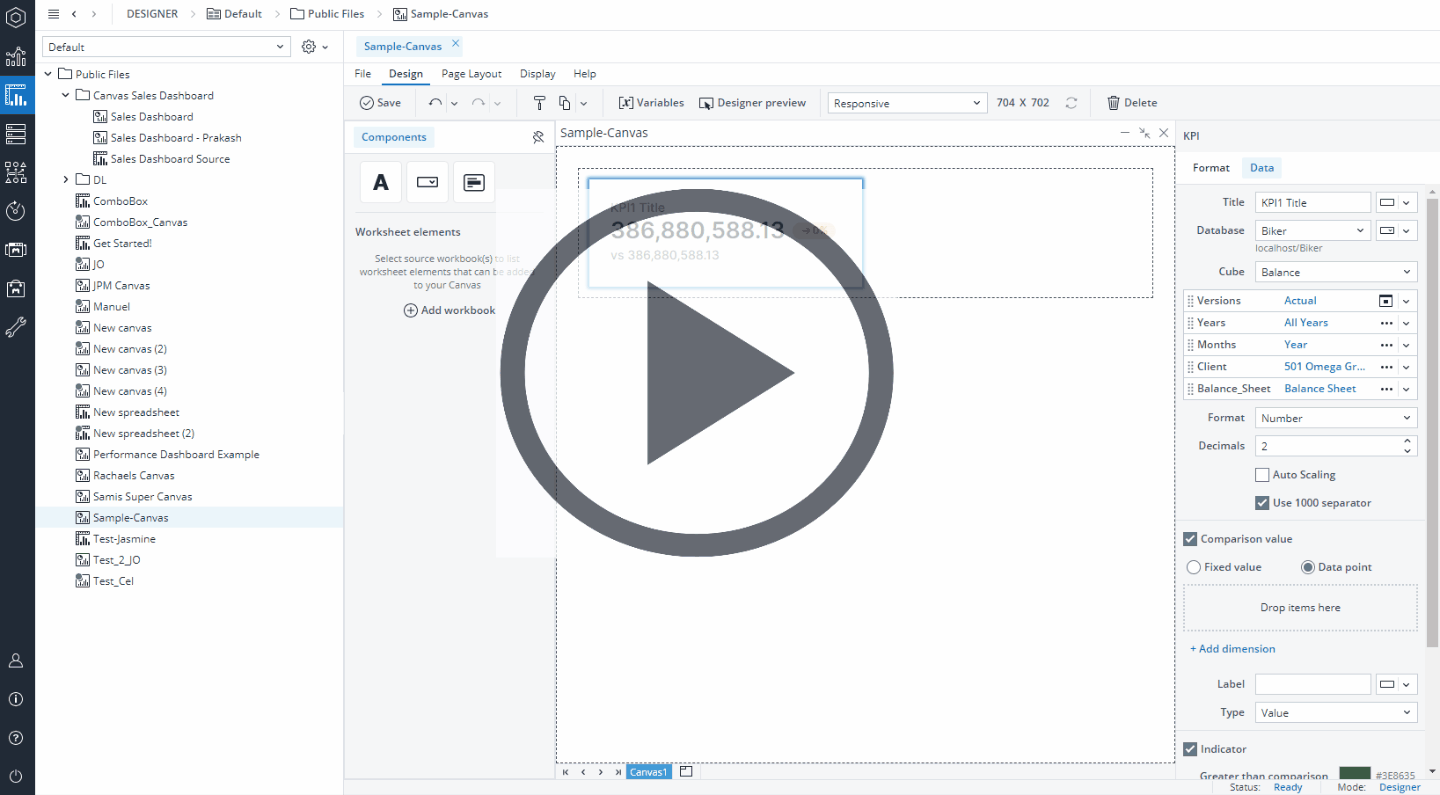Click the Save button
The image size is (1440, 795).
(x=381, y=102)
